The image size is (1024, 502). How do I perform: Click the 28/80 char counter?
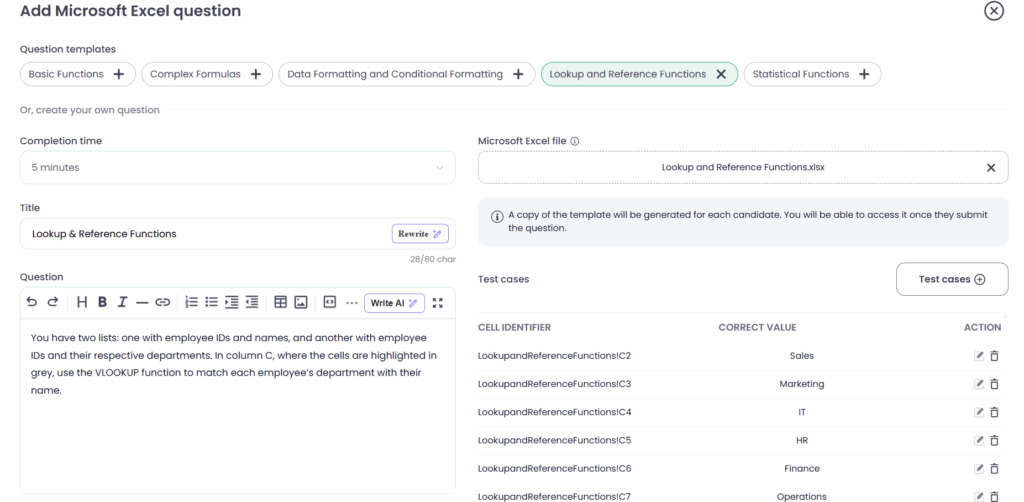pos(433,259)
